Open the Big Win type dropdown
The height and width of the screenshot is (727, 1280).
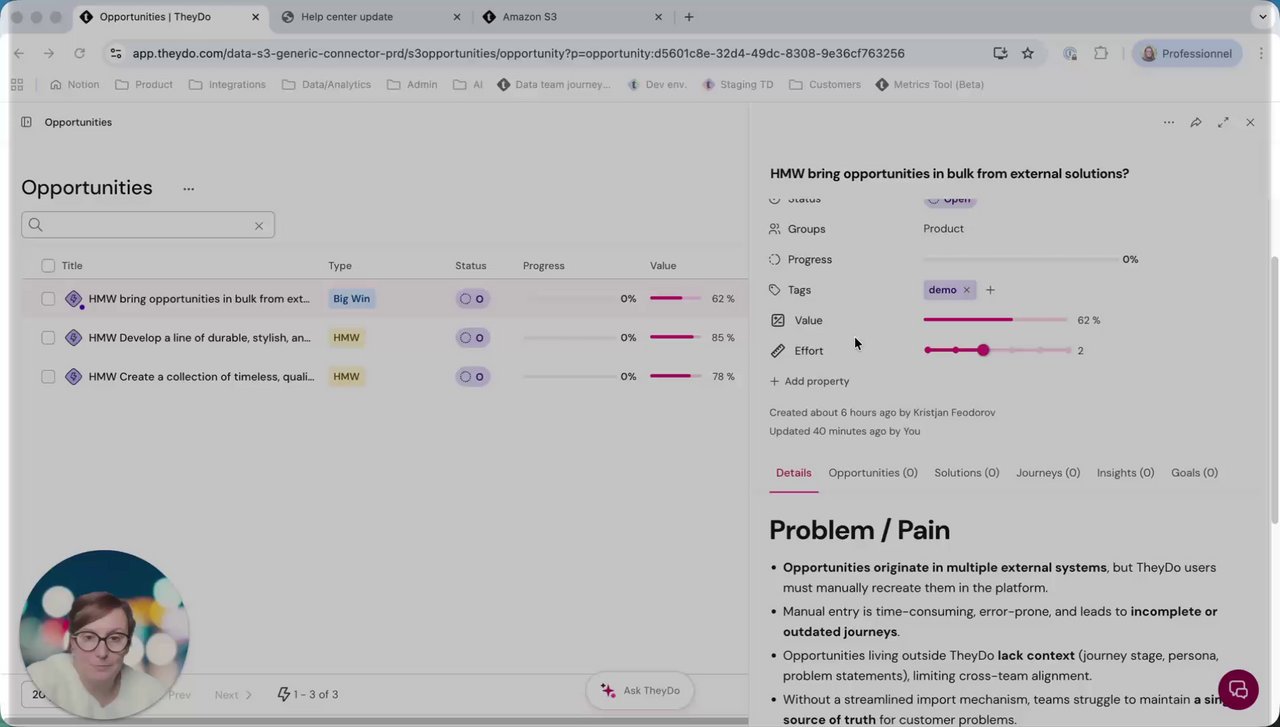pos(351,299)
